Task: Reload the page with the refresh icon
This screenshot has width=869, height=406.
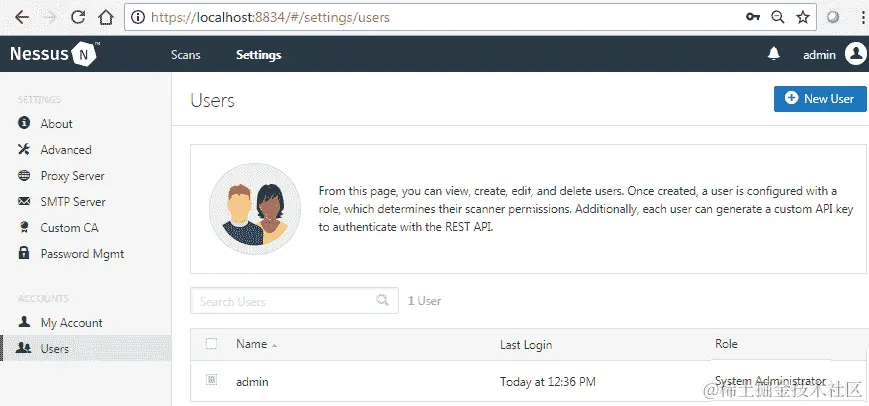Action: click(x=78, y=18)
